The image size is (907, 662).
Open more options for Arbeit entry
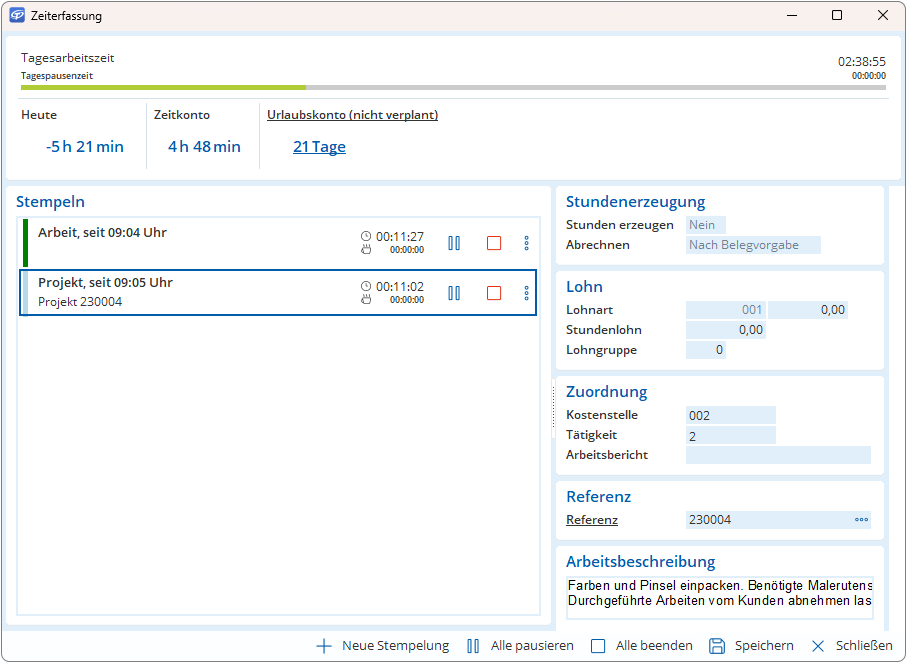tap(526, 243)
